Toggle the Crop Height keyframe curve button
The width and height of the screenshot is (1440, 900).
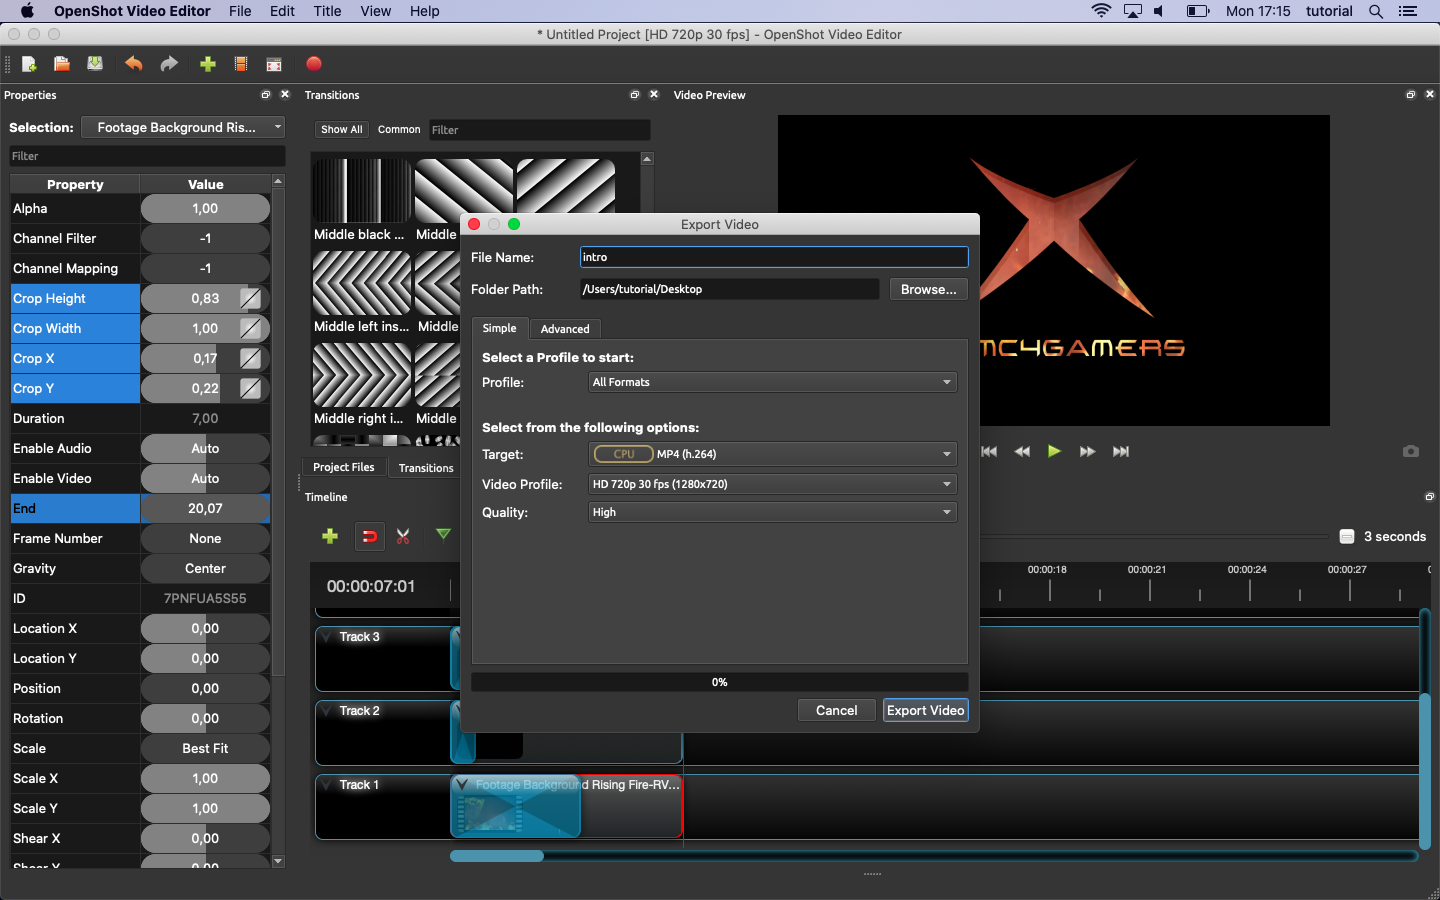click(x=251, y=299)
